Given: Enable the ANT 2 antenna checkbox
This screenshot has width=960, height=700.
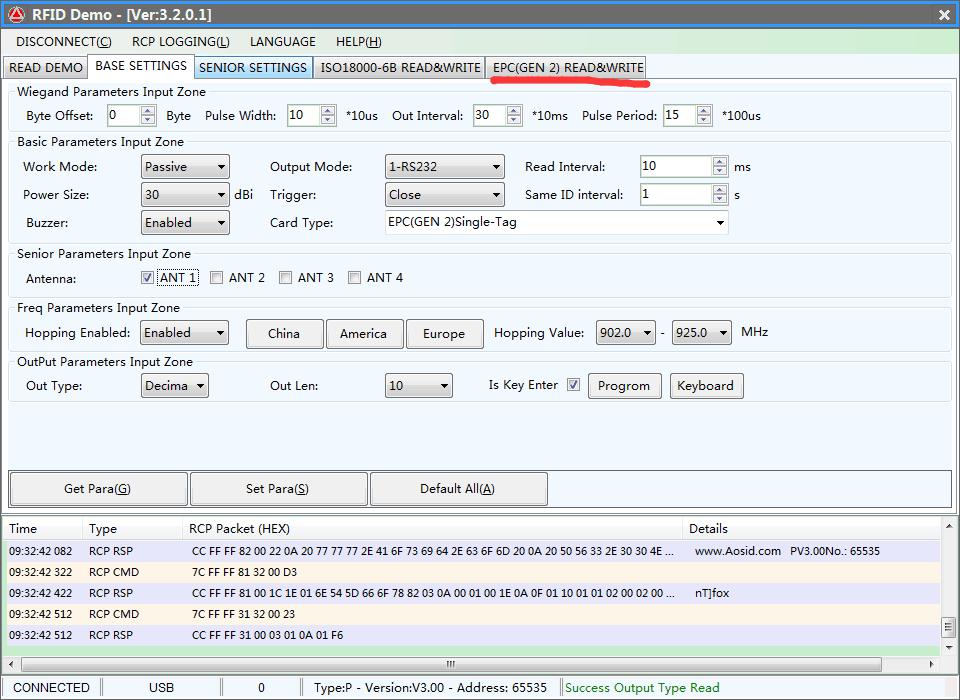Looking at the screenshot, I should (x=216, y=278).
